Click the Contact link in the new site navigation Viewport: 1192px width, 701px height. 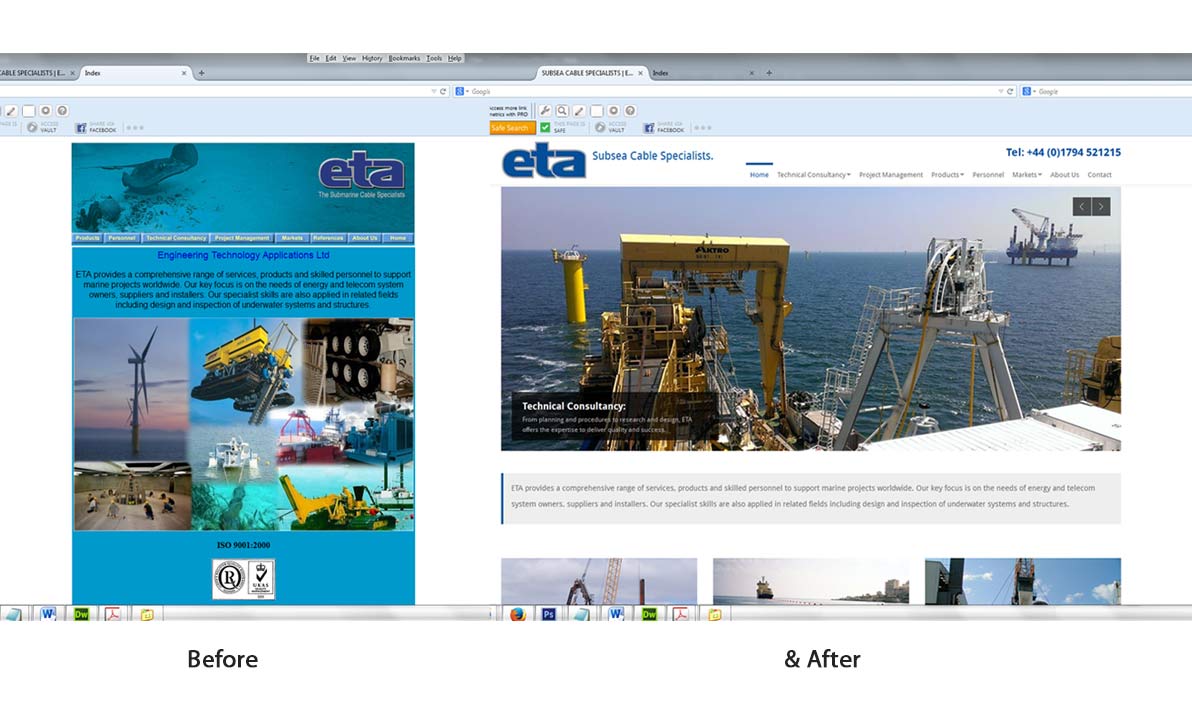1099,175
